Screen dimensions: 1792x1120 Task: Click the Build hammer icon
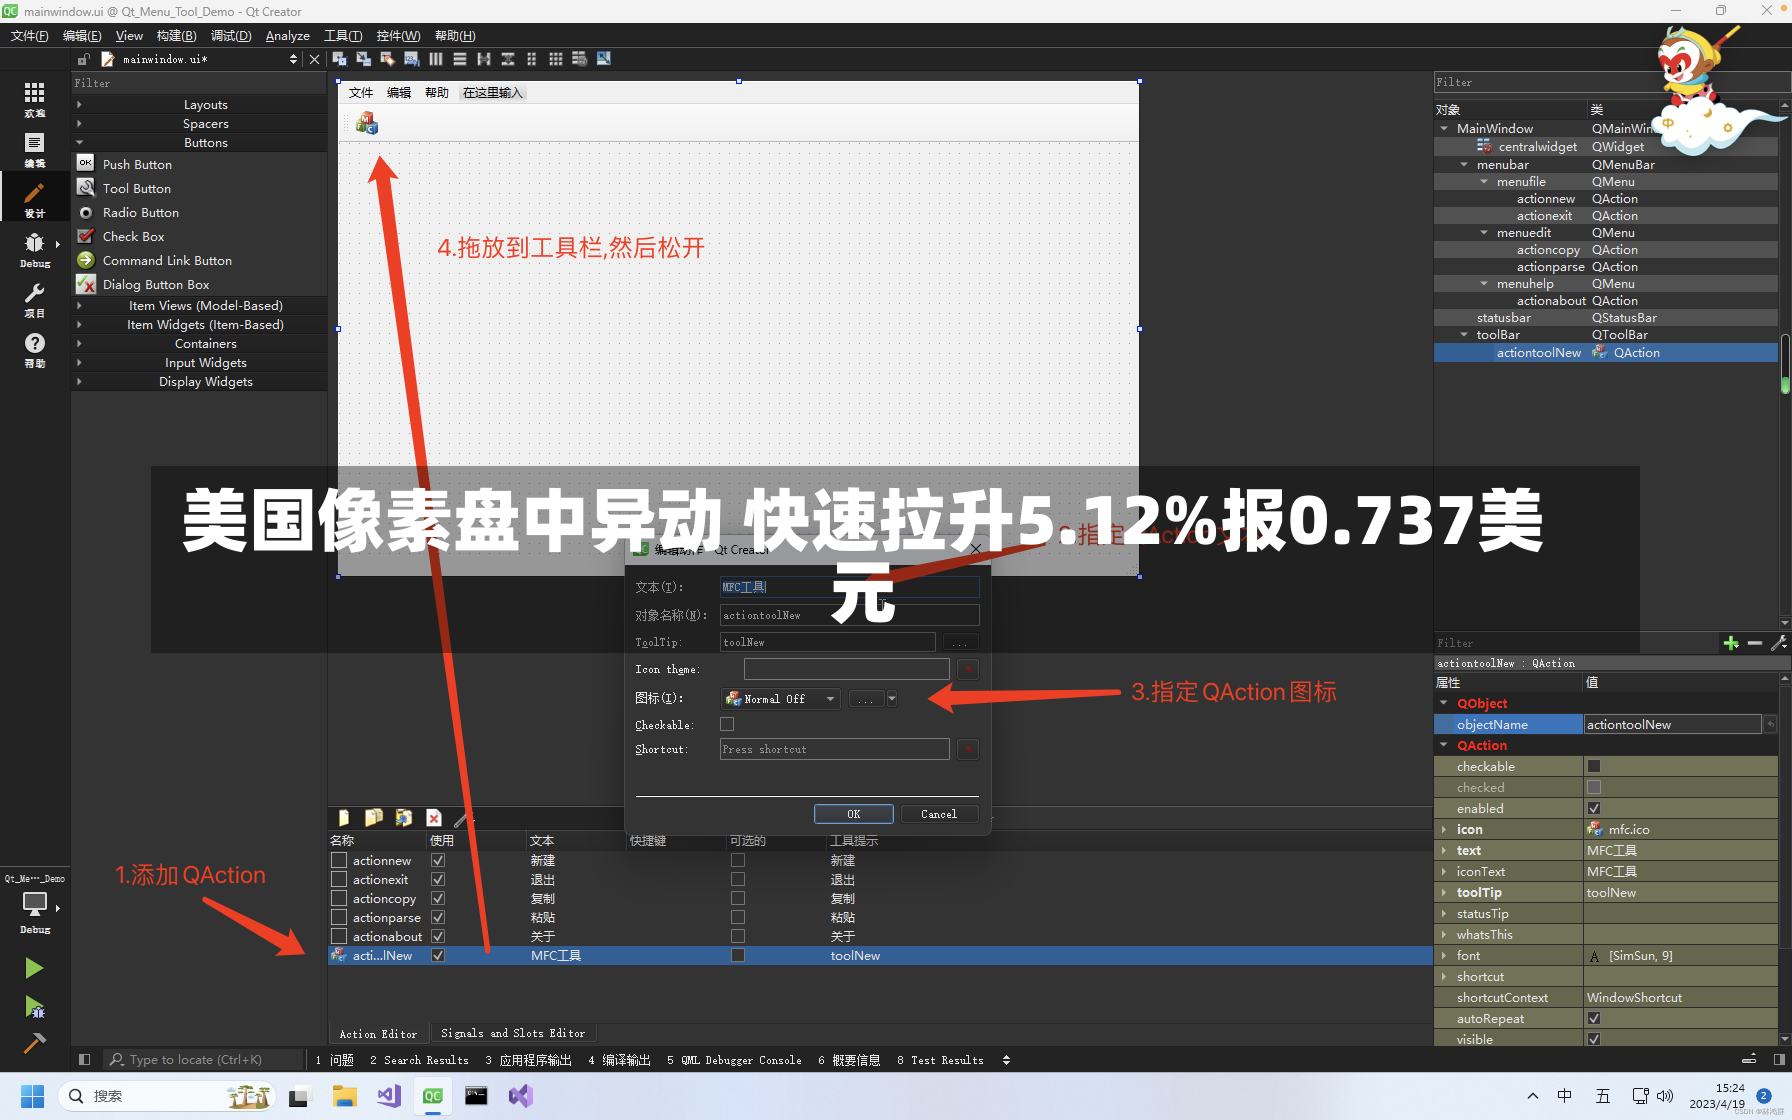[34, 1043]
